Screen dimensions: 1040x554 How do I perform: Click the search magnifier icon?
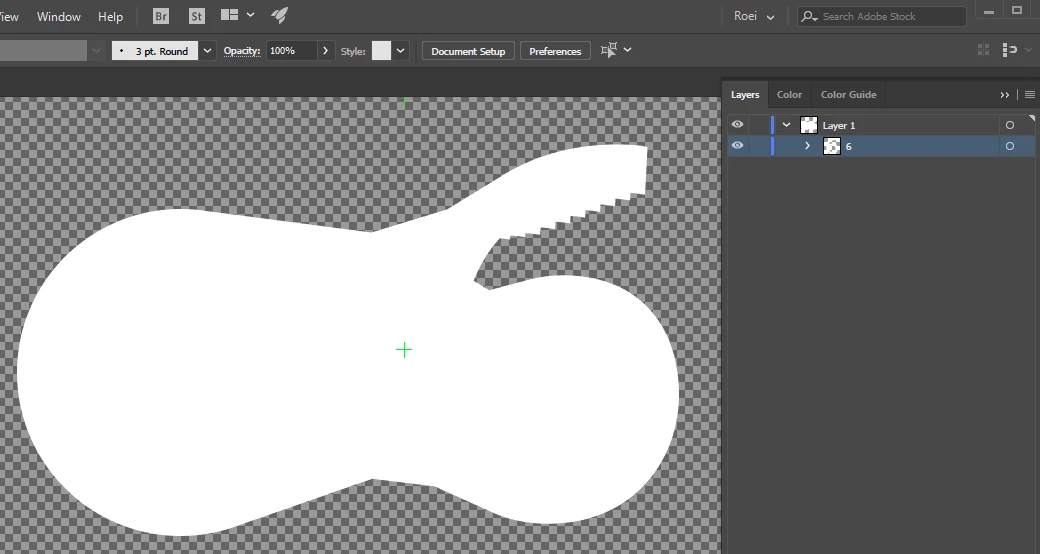(809, 16)
